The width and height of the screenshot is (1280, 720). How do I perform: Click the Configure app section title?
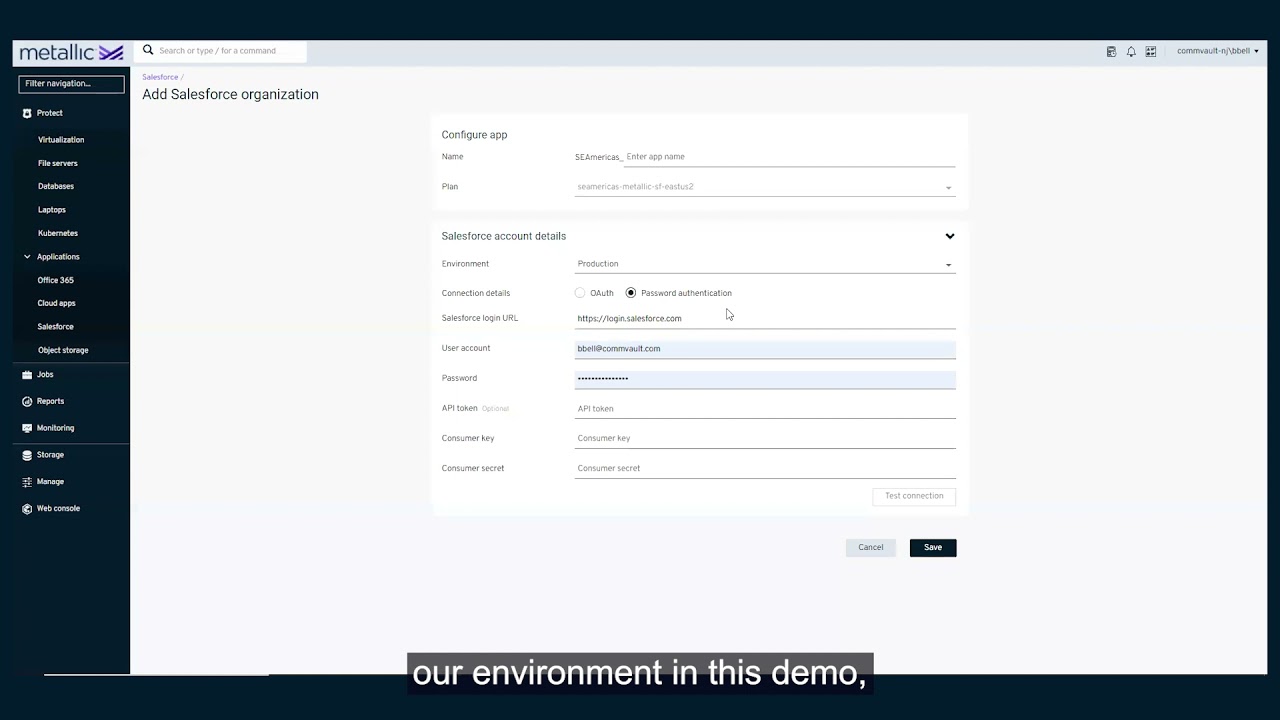click(x=474, y=135)
